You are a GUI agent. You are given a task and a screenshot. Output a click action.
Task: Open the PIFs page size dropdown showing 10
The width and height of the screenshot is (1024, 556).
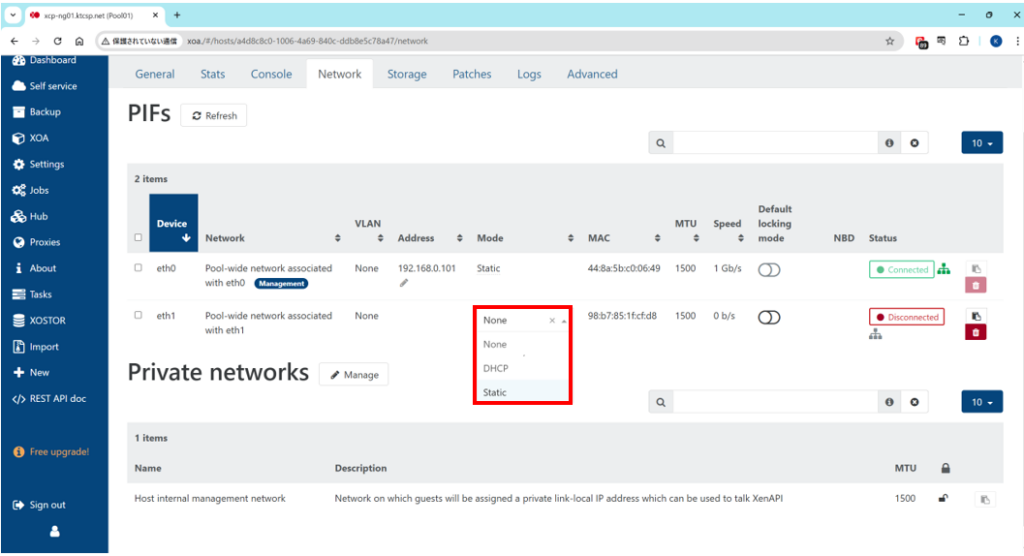point(981,143)
